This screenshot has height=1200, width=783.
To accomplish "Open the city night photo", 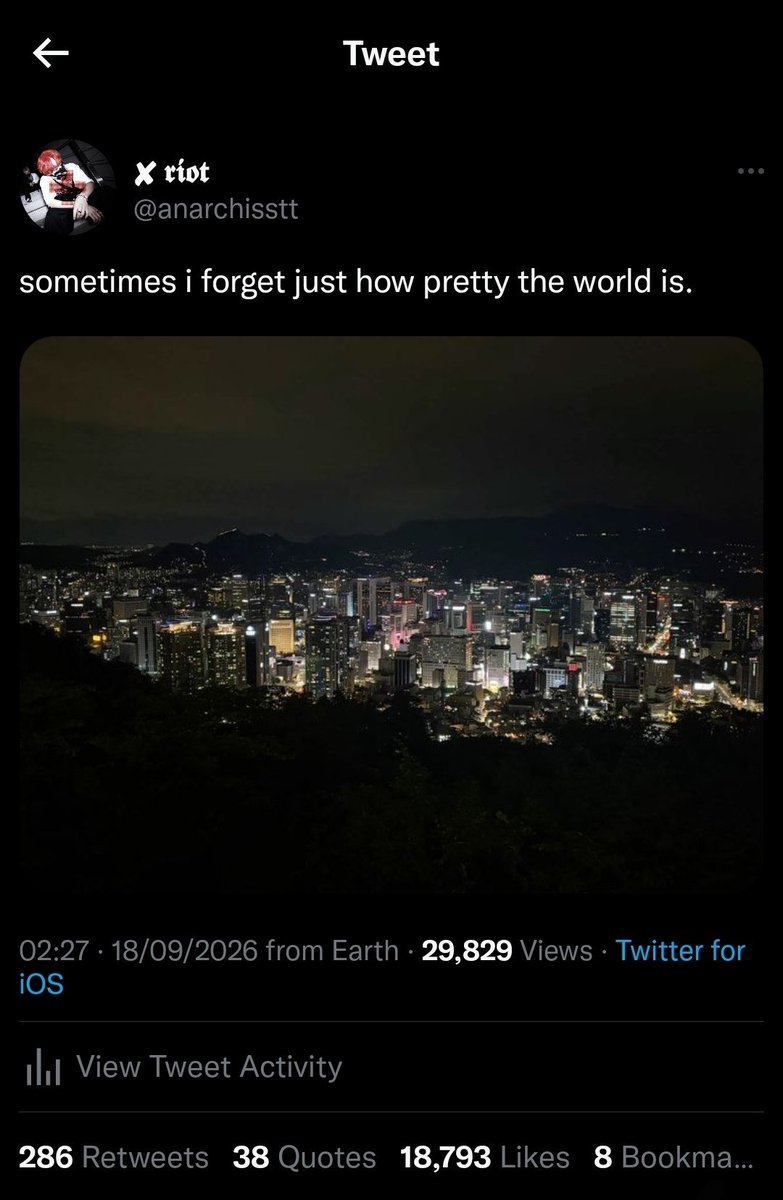I will 391,615.
